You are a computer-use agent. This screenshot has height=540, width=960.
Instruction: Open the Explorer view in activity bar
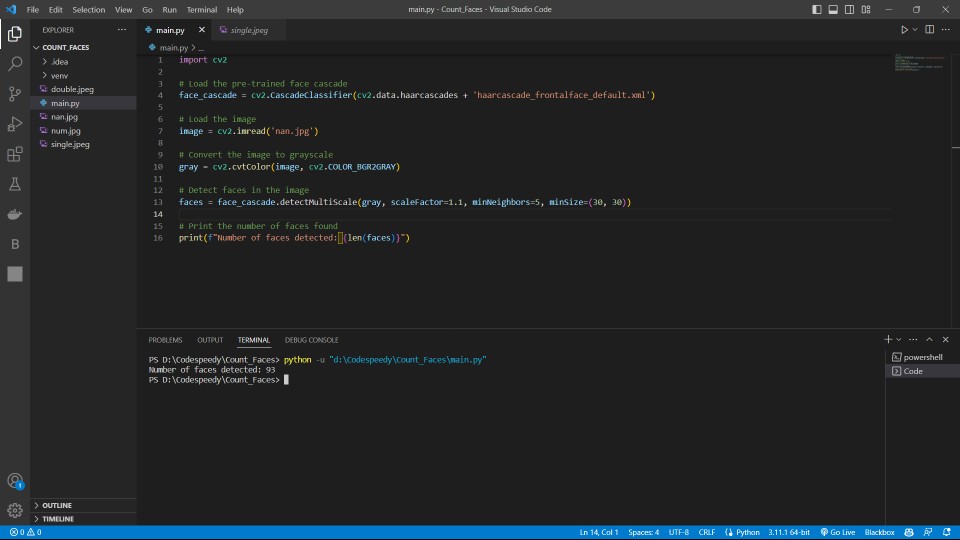click(15, 34)
